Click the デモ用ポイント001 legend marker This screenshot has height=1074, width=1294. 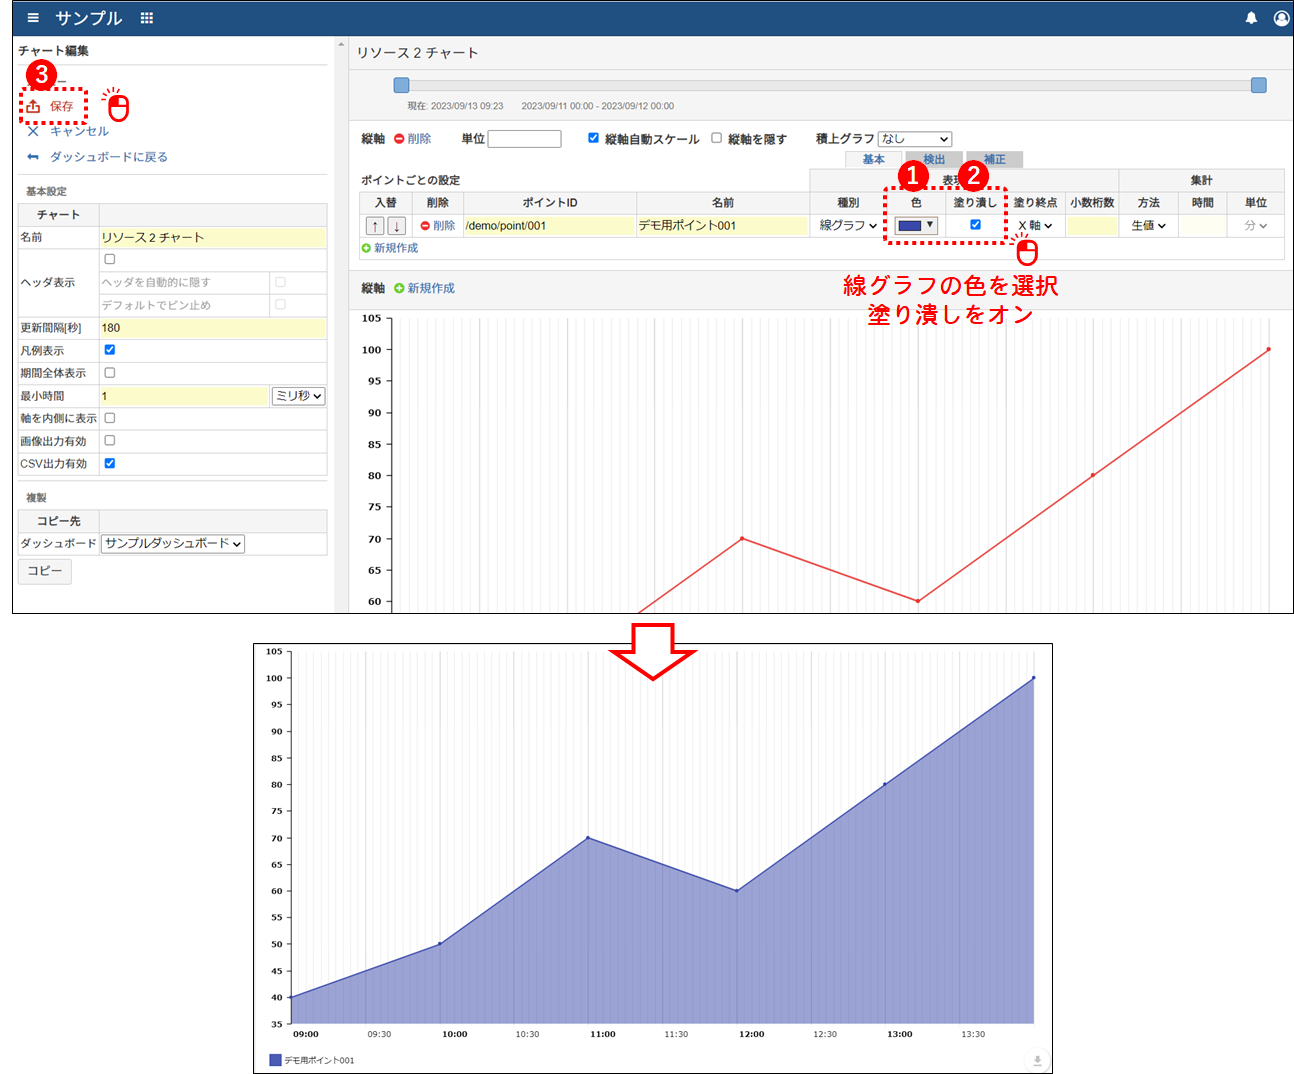pos(275,1060)
